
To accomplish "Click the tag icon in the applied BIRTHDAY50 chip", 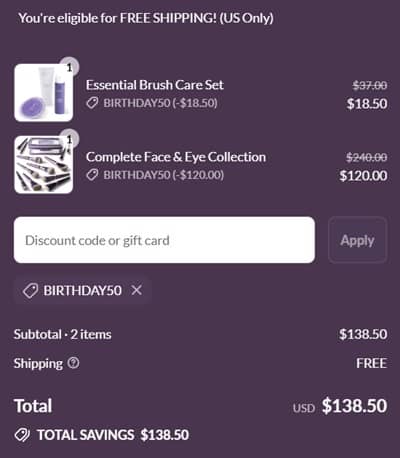I will tap(30, 291).
